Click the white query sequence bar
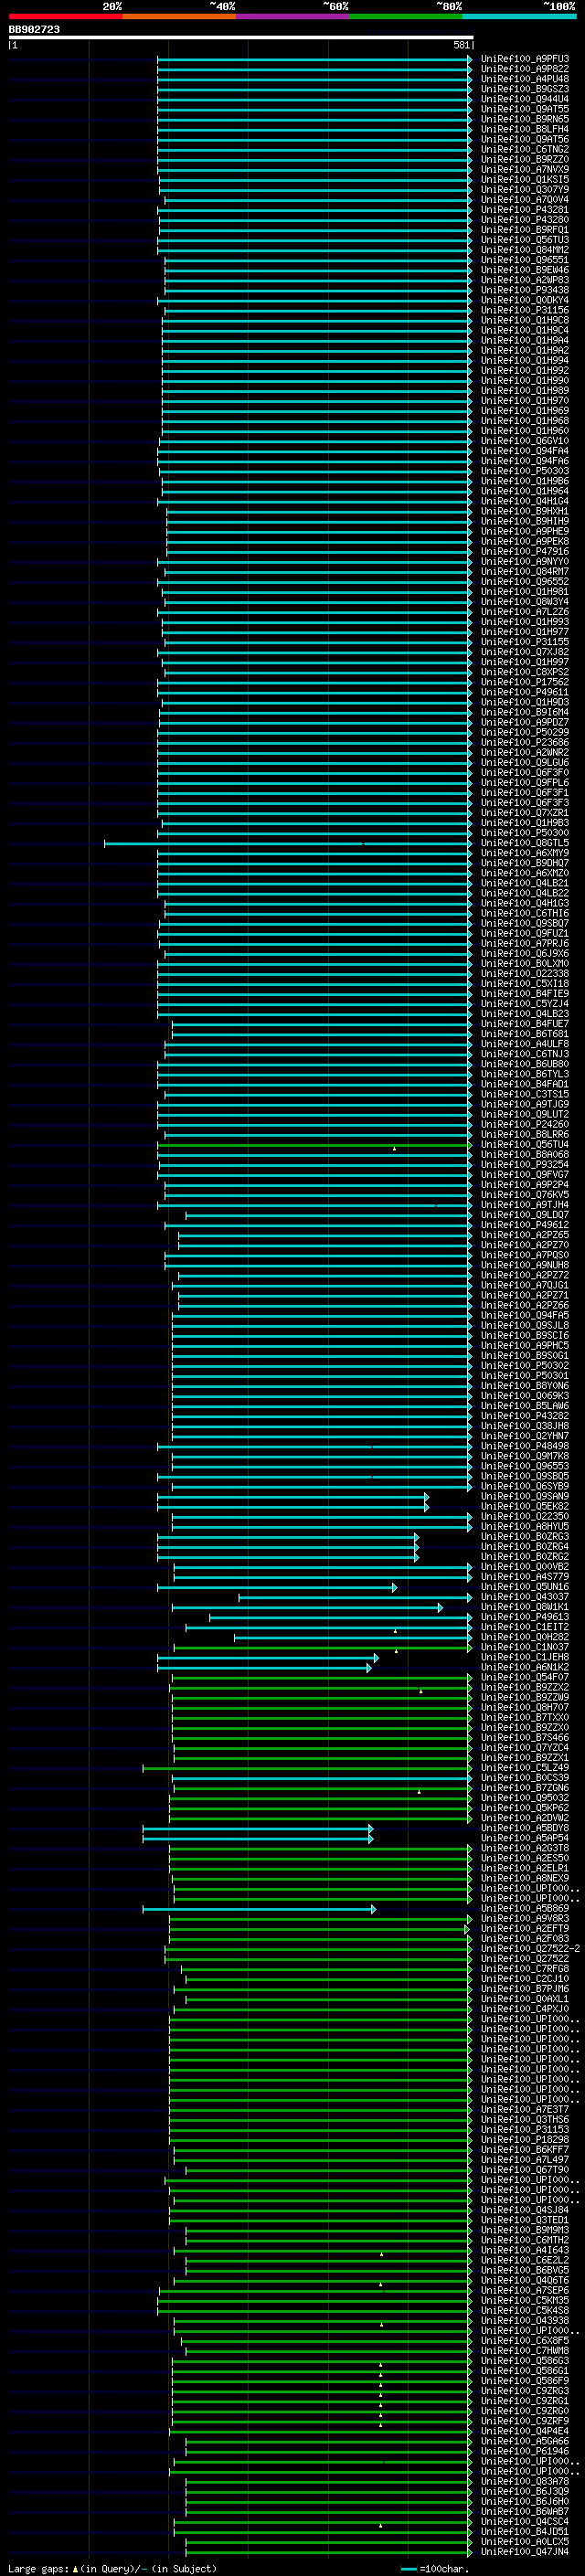This screenshot has width=585, height=2576. pyautogui.click(x=241, y=38)
